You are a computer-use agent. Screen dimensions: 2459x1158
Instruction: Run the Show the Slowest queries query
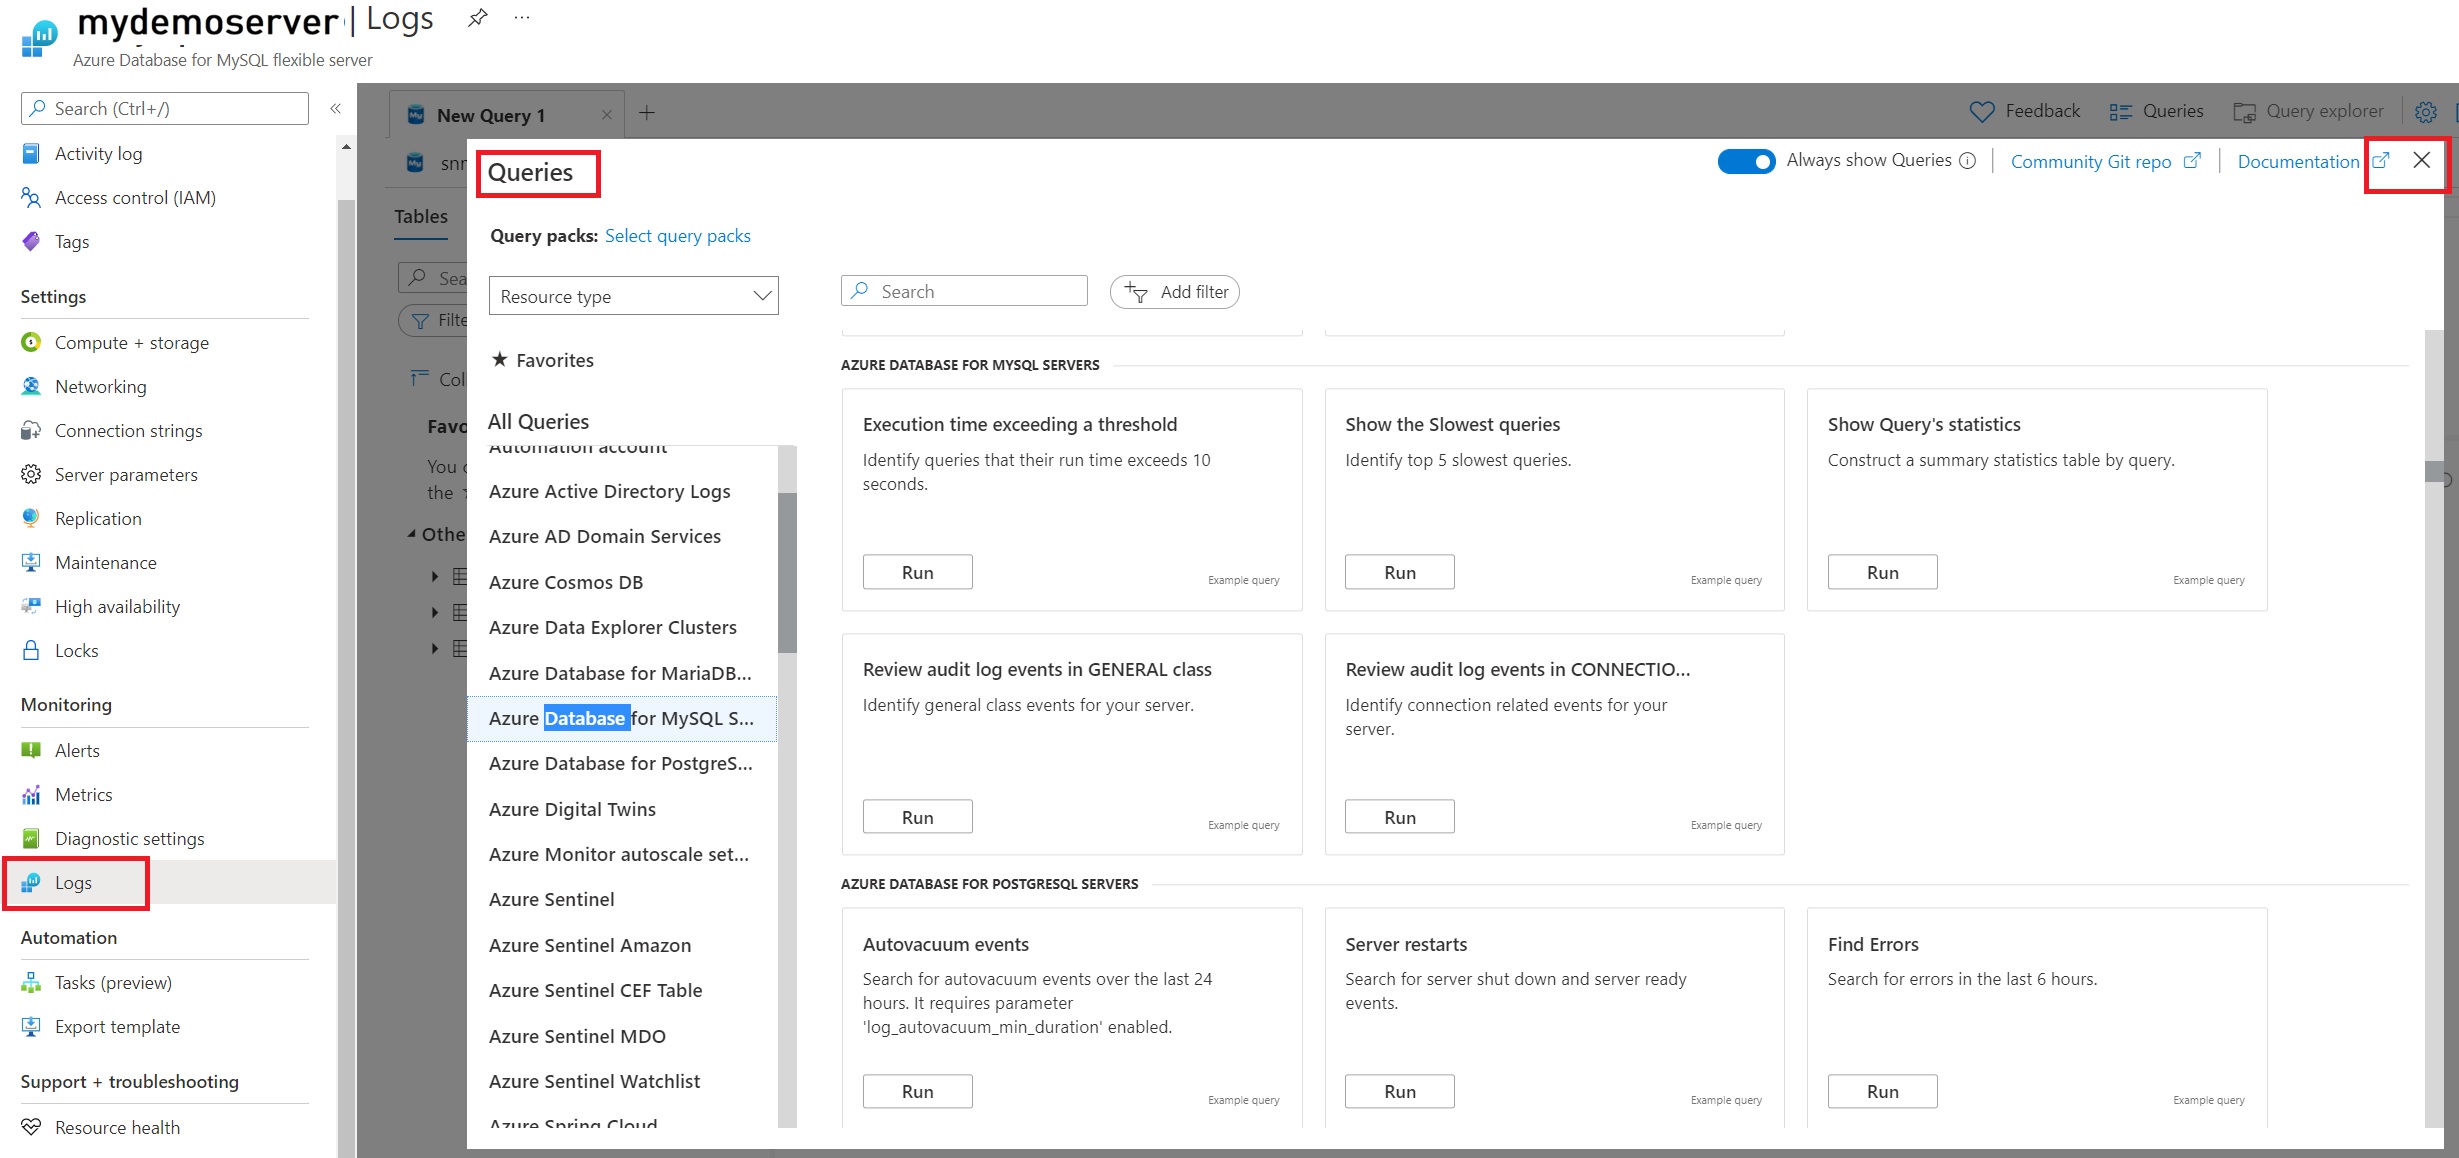click(1399, 571)
